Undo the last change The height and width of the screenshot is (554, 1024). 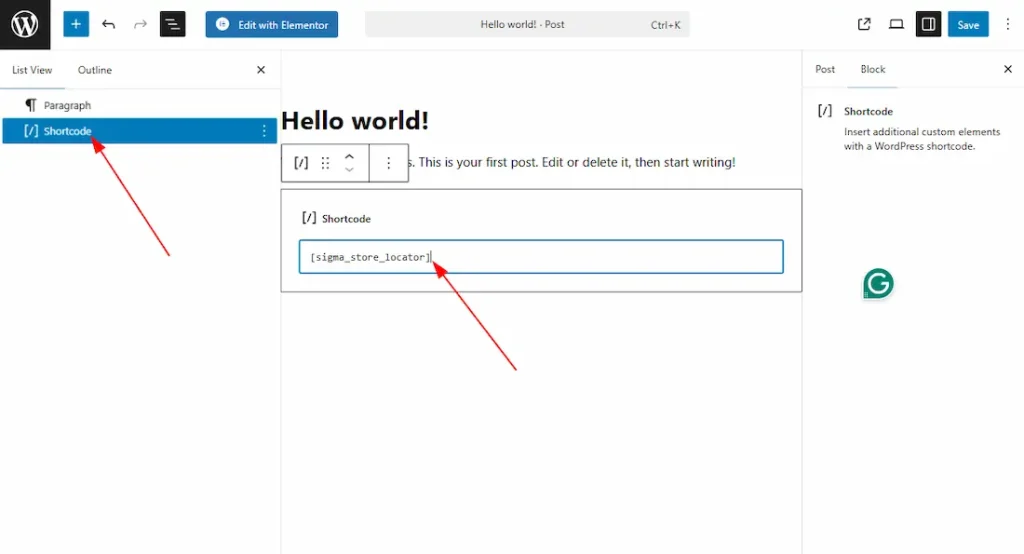coord(108,24)
